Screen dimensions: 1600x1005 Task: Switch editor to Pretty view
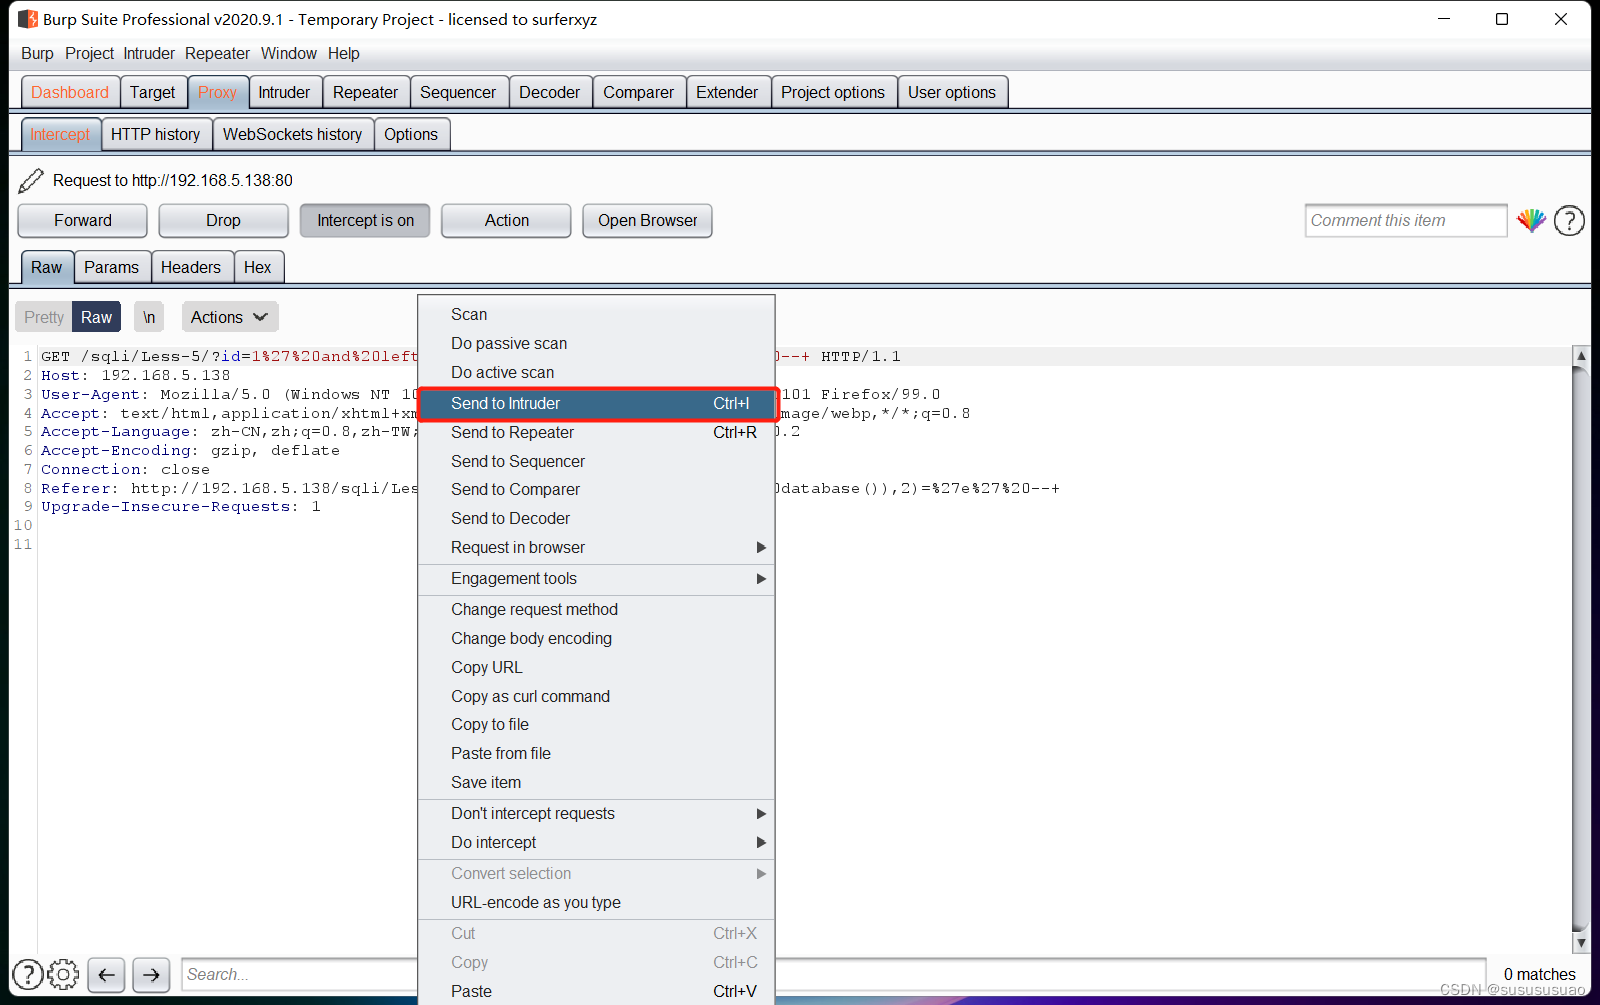tap(44, 317)
